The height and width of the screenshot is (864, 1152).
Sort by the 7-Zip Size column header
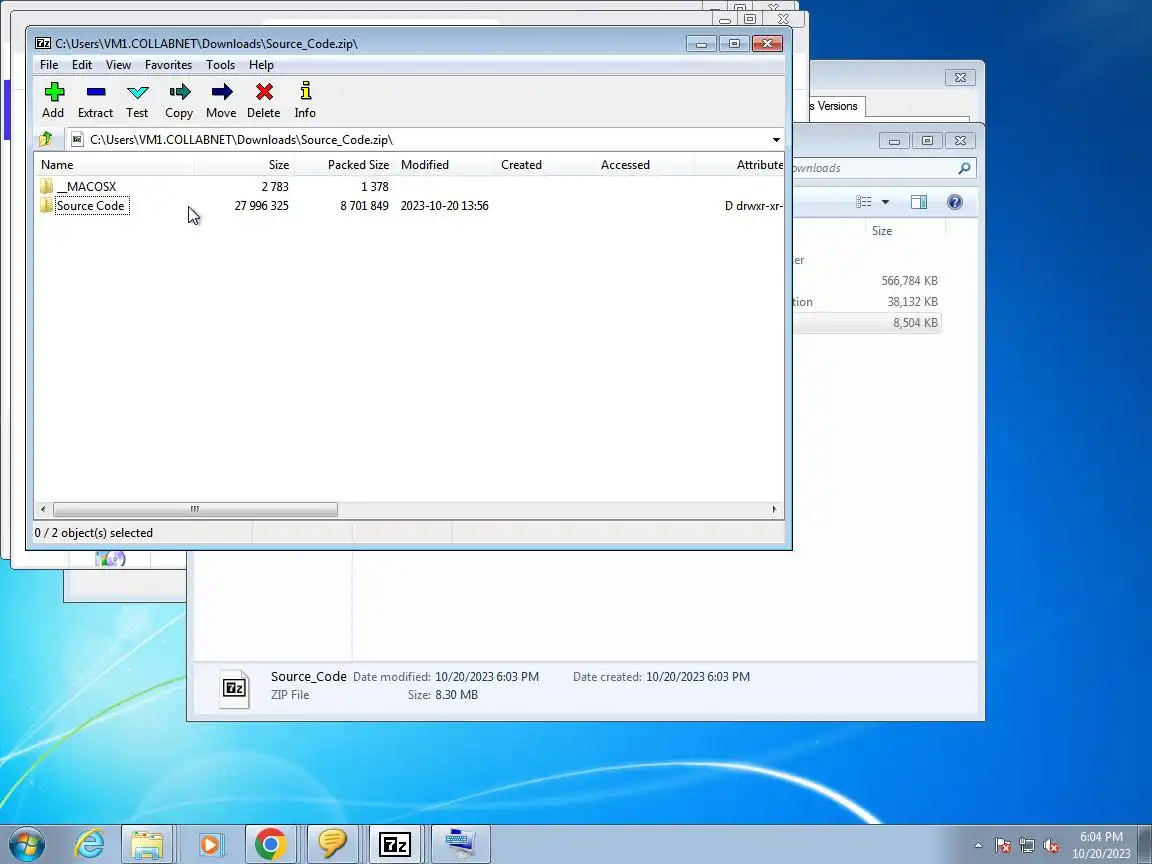245,165
